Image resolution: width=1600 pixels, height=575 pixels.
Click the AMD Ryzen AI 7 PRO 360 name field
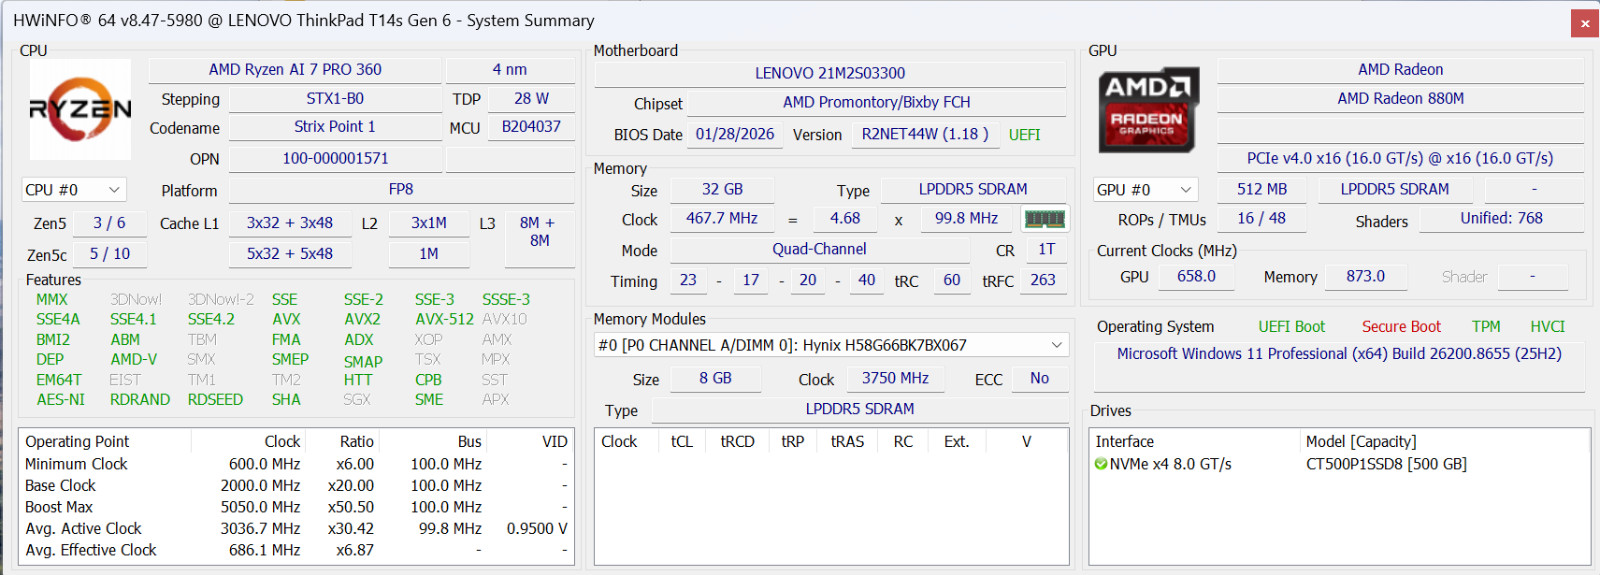pyautogui.click(x=295, y=70)
